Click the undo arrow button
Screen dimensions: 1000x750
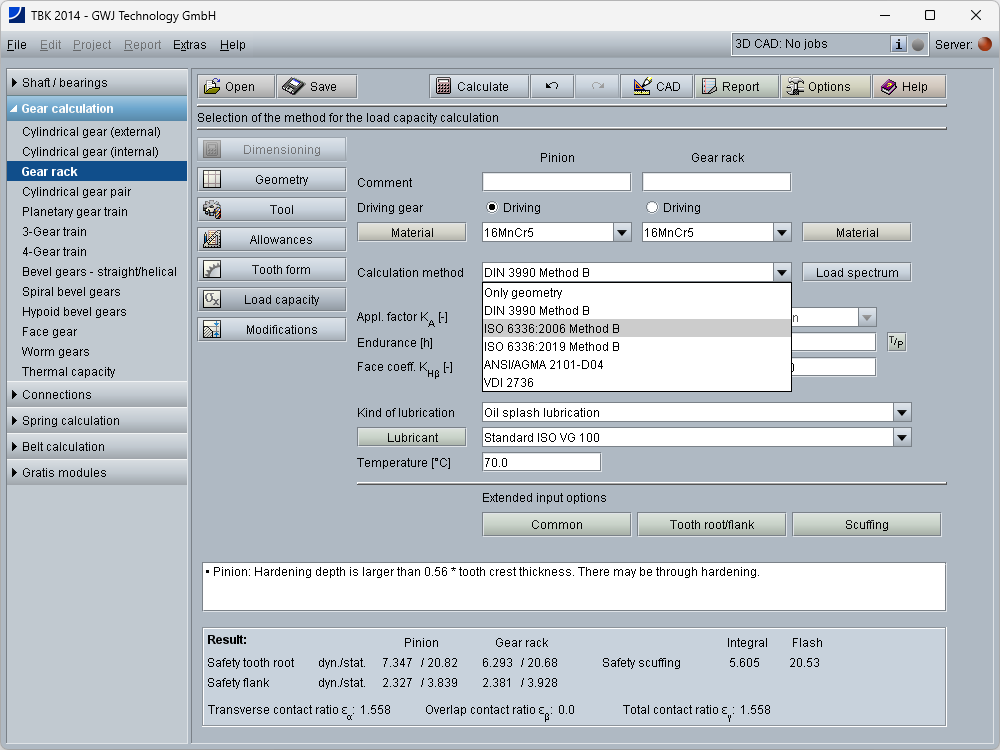pyautogui.click(x=552, y=87)
